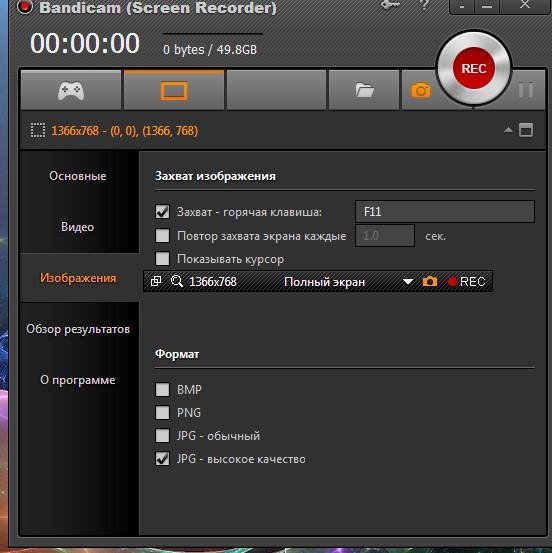Click the Полный экран label in capture bar

(x=324, y=282)
